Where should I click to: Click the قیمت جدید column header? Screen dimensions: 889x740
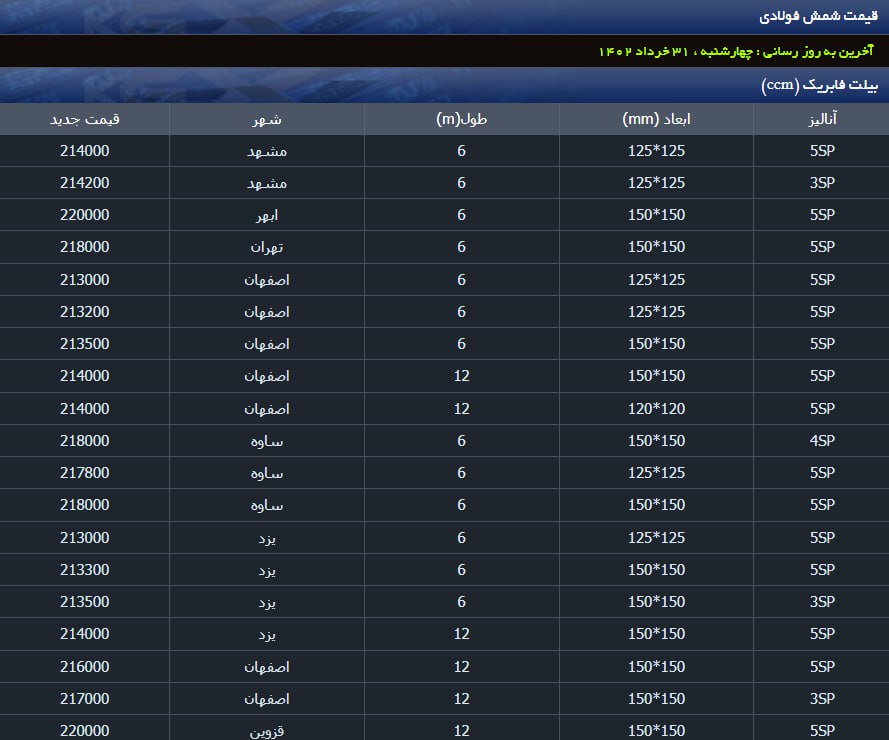point(84,119)
